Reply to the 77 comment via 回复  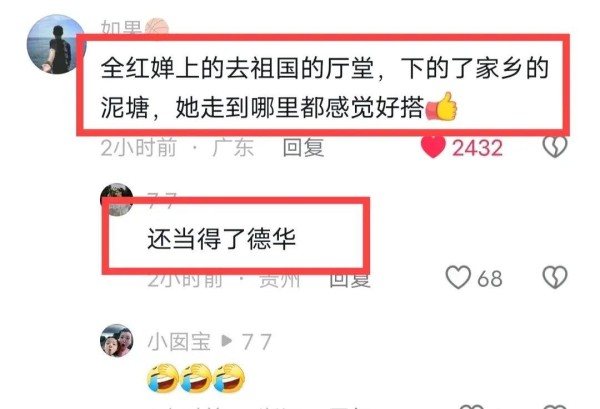pyautogui.click(x=350, y=280)
